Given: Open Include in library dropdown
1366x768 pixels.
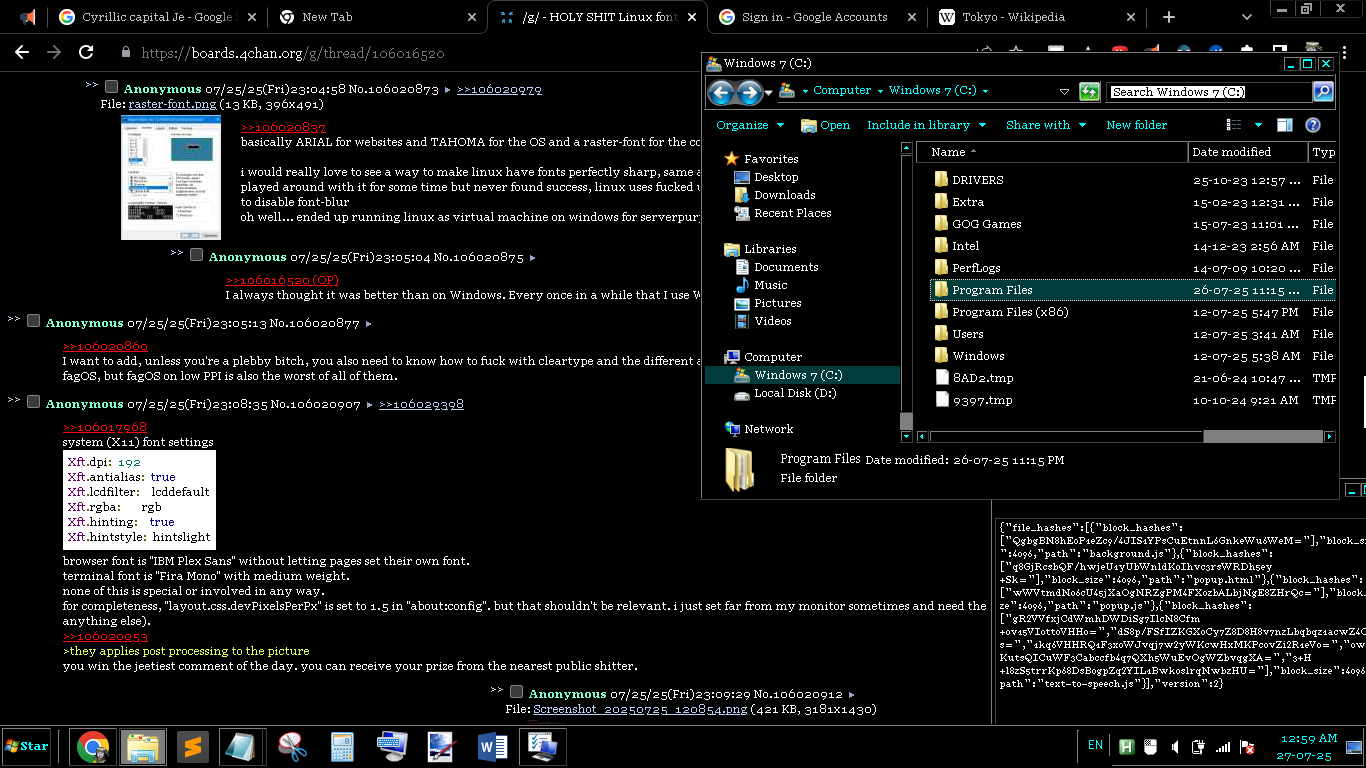Looking at the screenshot, I should click(x=926, y=125).
